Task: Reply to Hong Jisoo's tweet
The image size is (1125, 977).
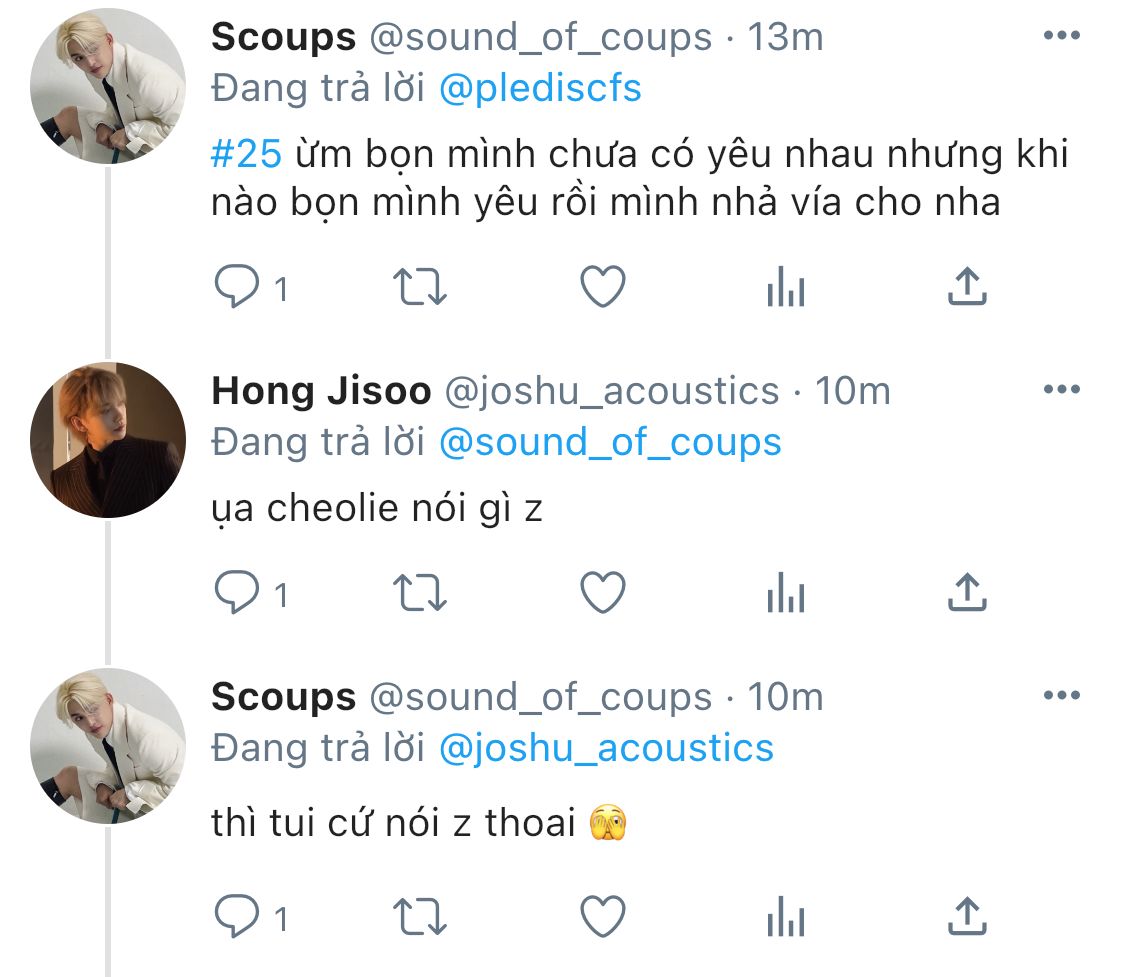Action: [237, 592]
